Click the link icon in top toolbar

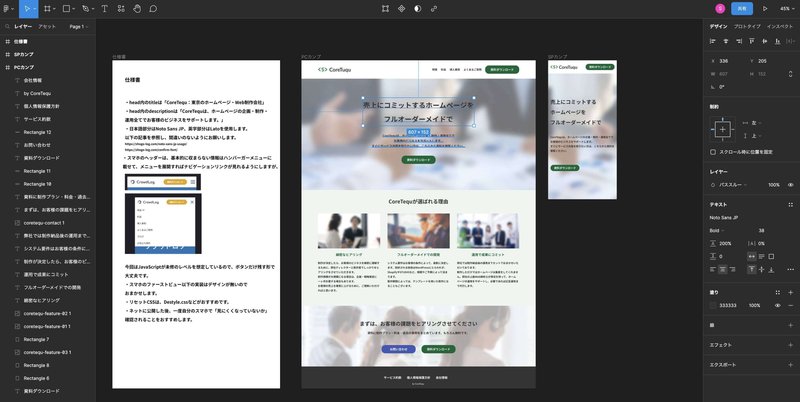(434, 9)
